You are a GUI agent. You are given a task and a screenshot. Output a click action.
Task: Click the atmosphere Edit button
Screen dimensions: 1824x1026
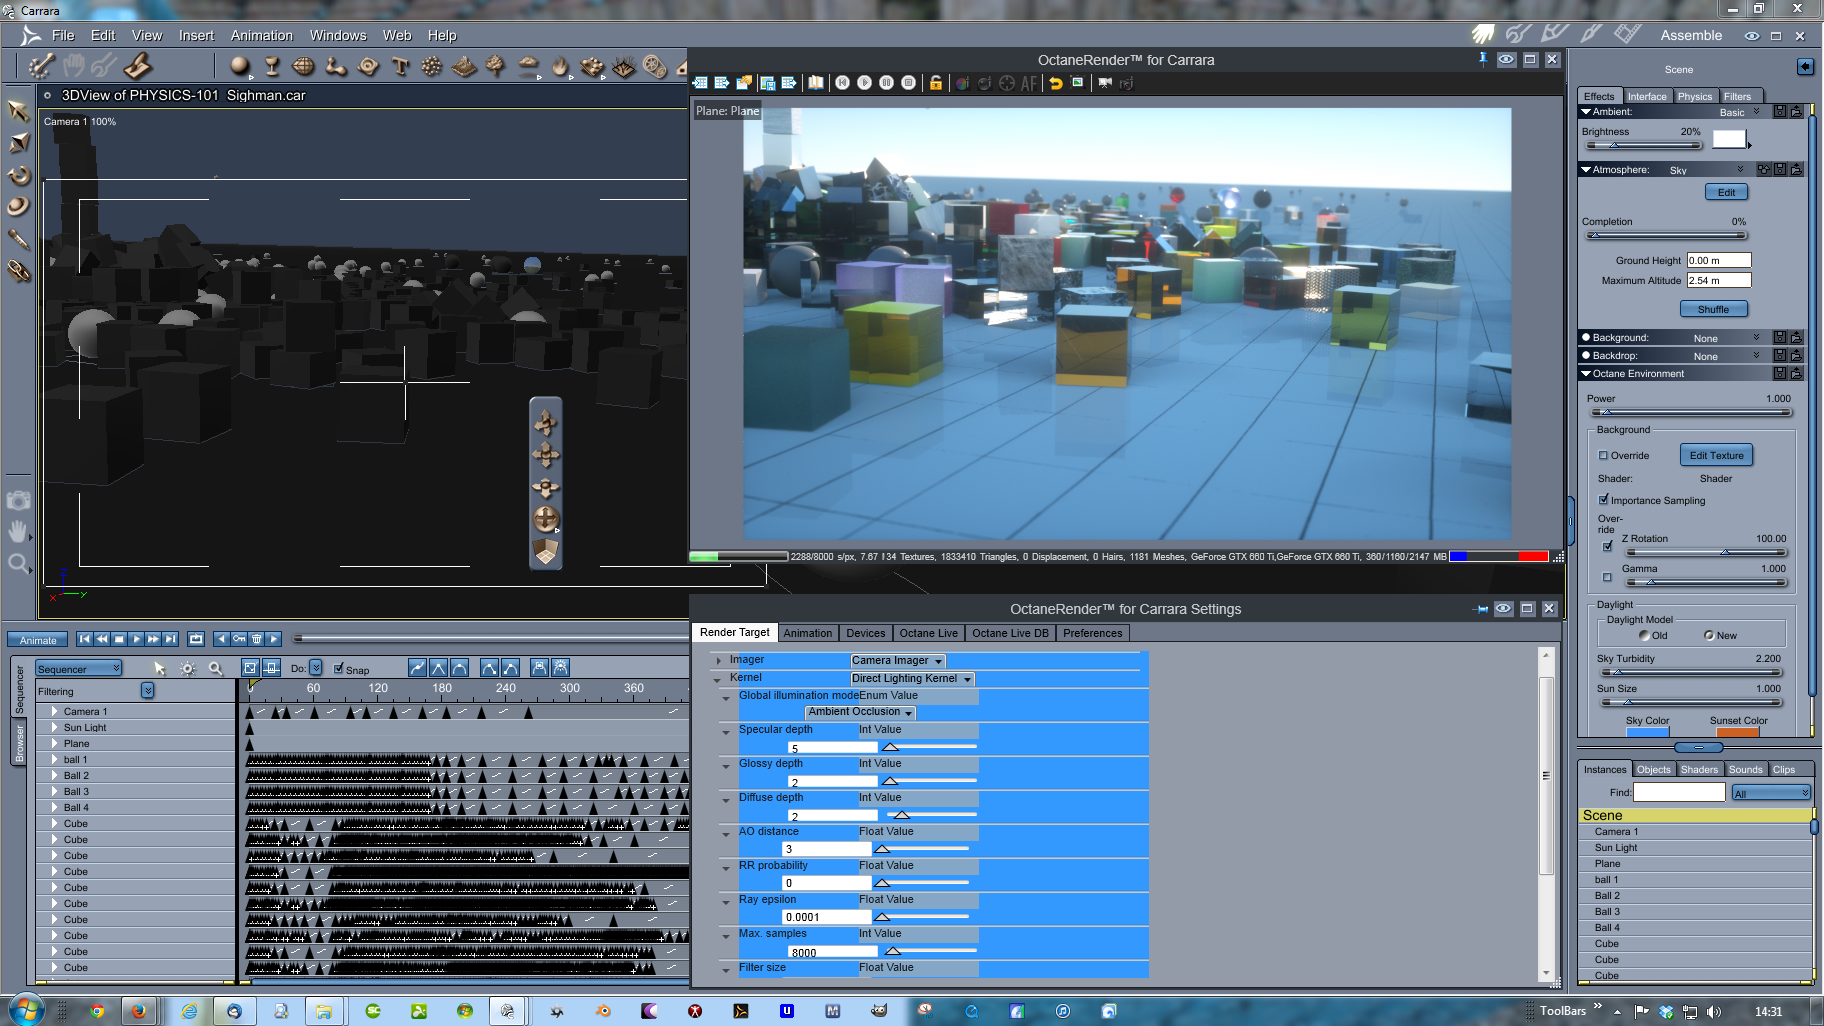pos(1726,192)
